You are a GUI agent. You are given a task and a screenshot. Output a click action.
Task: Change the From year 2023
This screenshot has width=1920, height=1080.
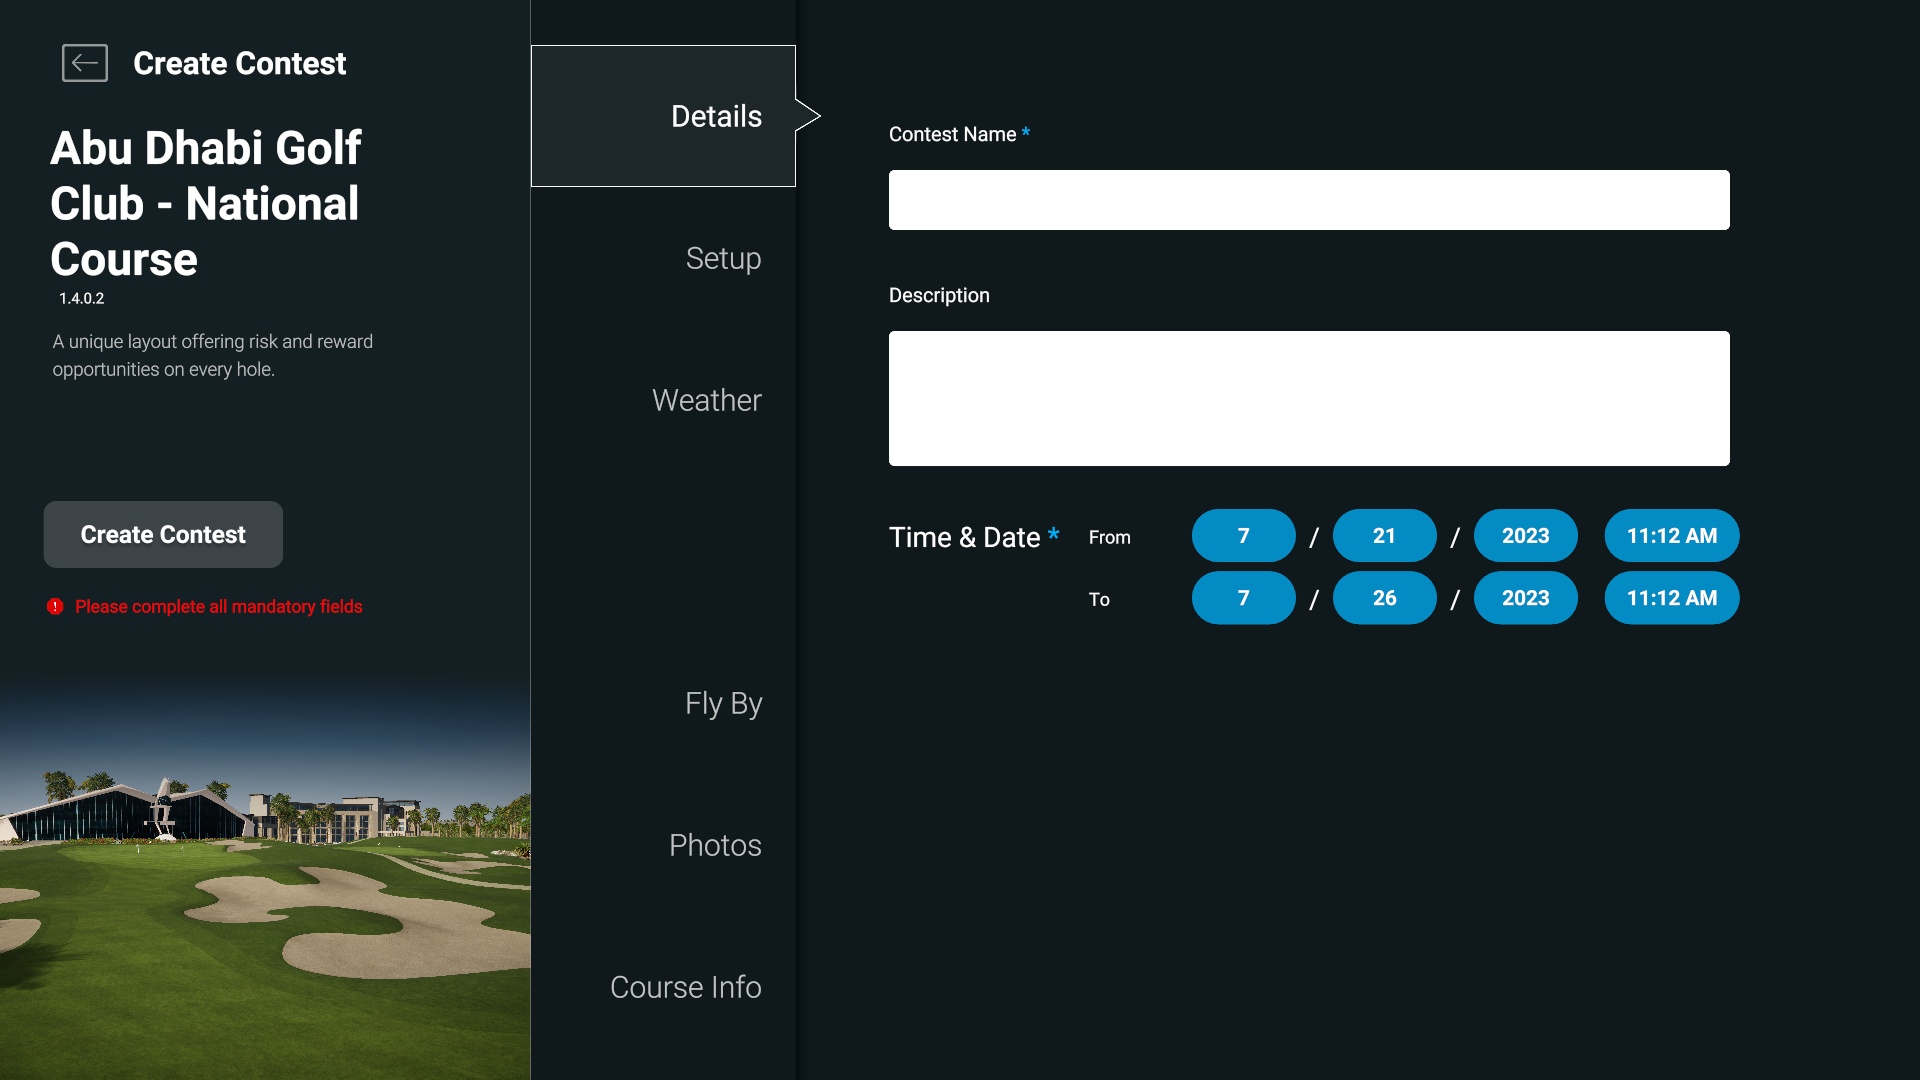coord(1526,536)
